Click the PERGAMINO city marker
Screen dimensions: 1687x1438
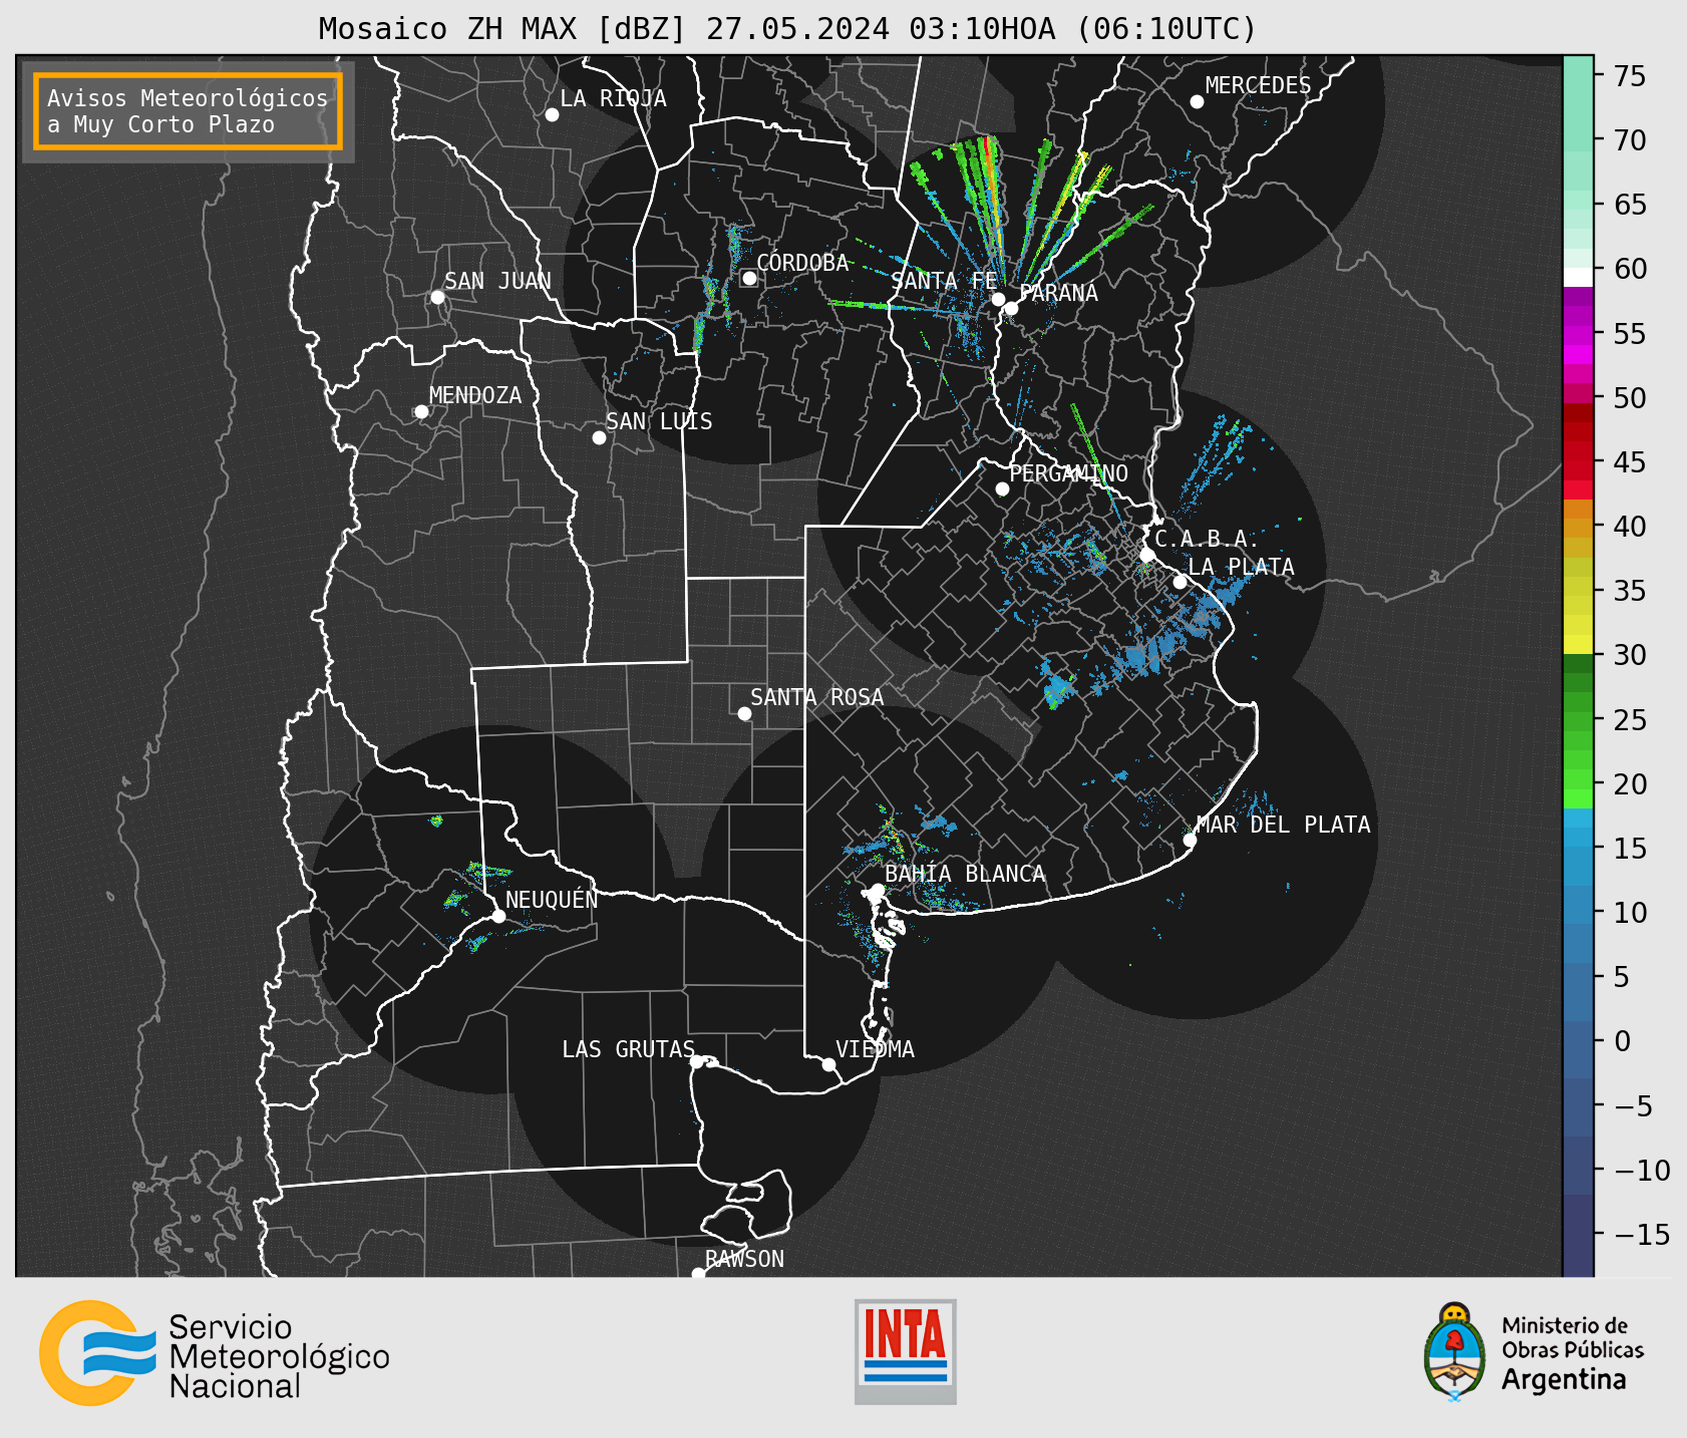click(1002, 489)
